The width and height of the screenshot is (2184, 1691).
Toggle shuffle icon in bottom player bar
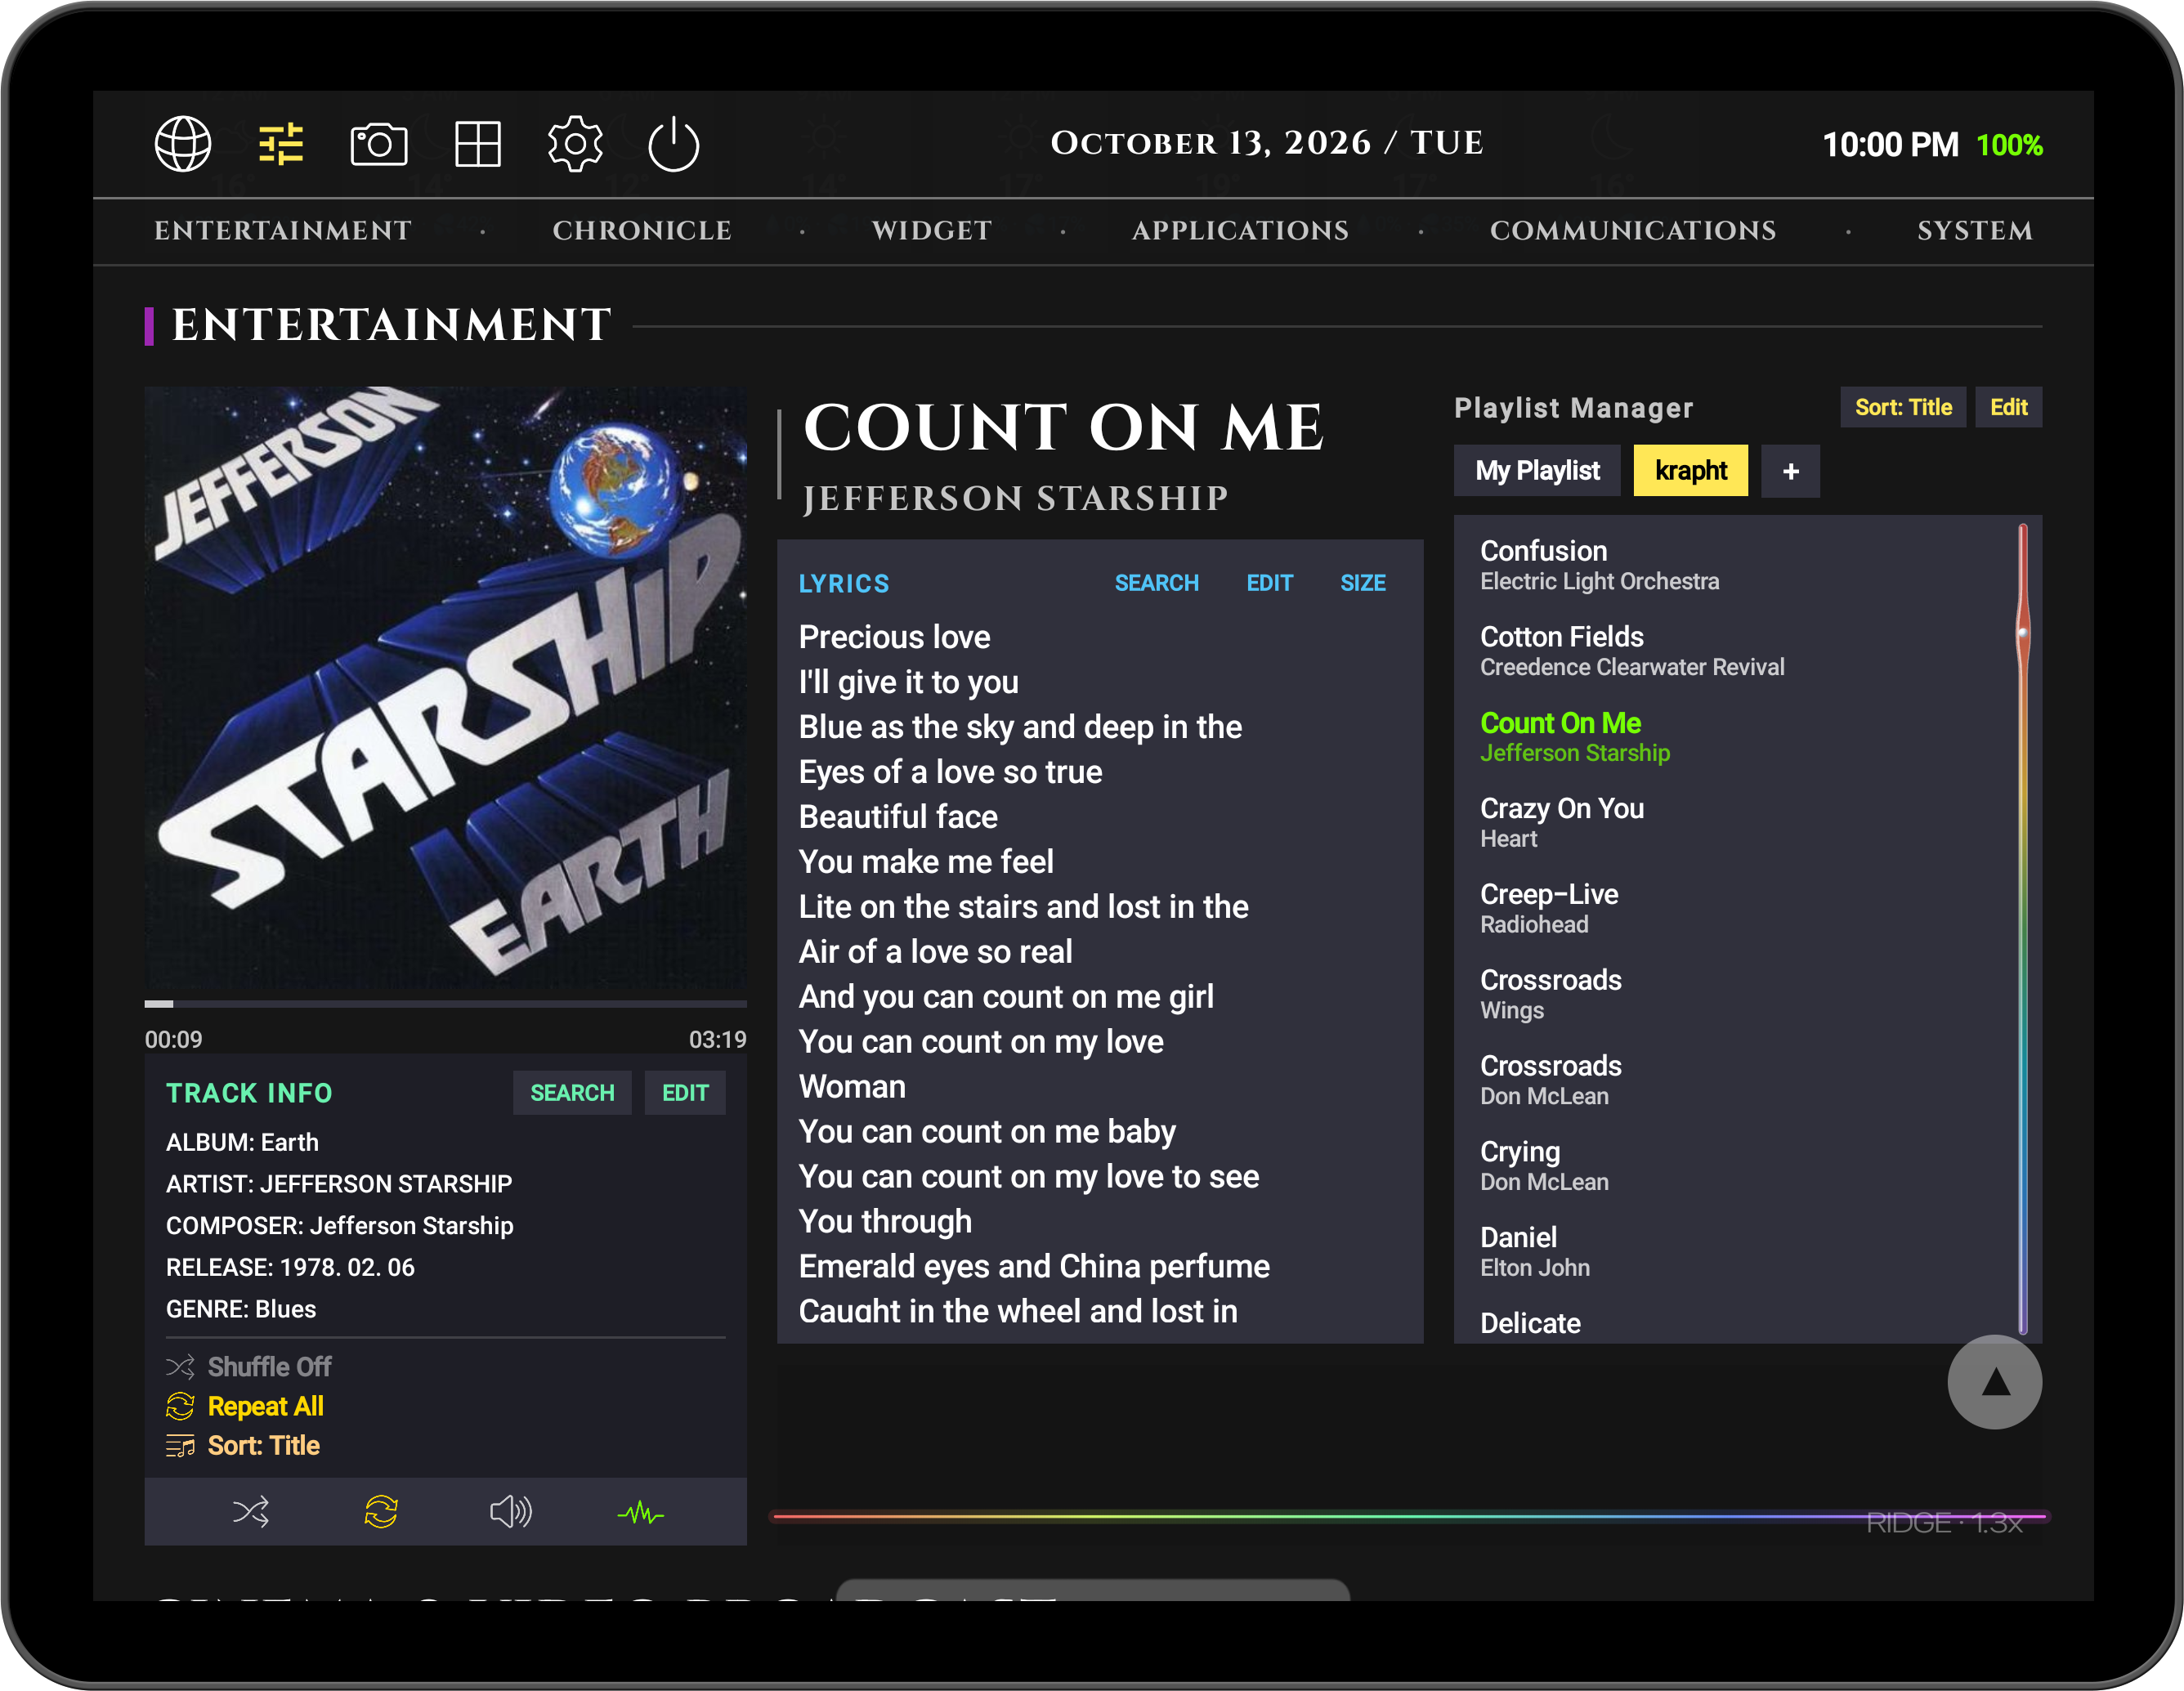(250, 1511)
